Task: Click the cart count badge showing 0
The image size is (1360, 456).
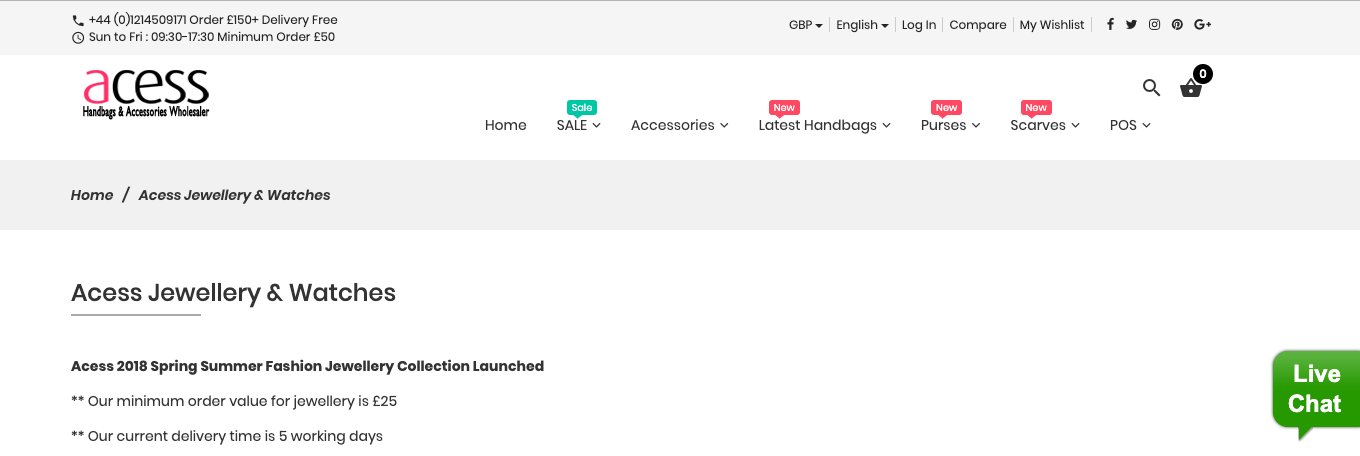Action: click(1202, 73)
